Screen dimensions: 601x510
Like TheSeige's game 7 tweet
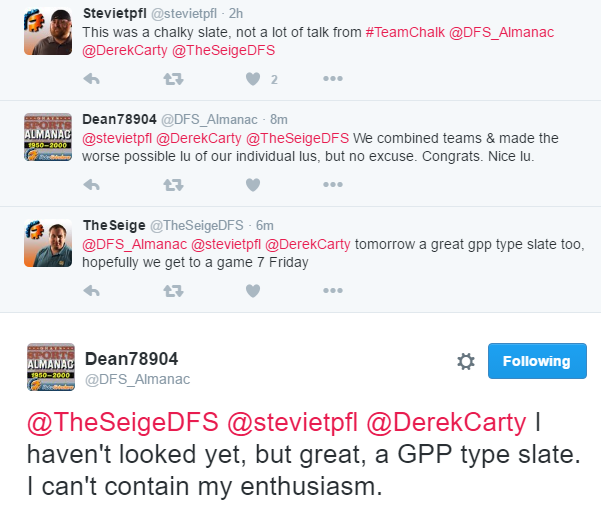[x=253, y=291]
